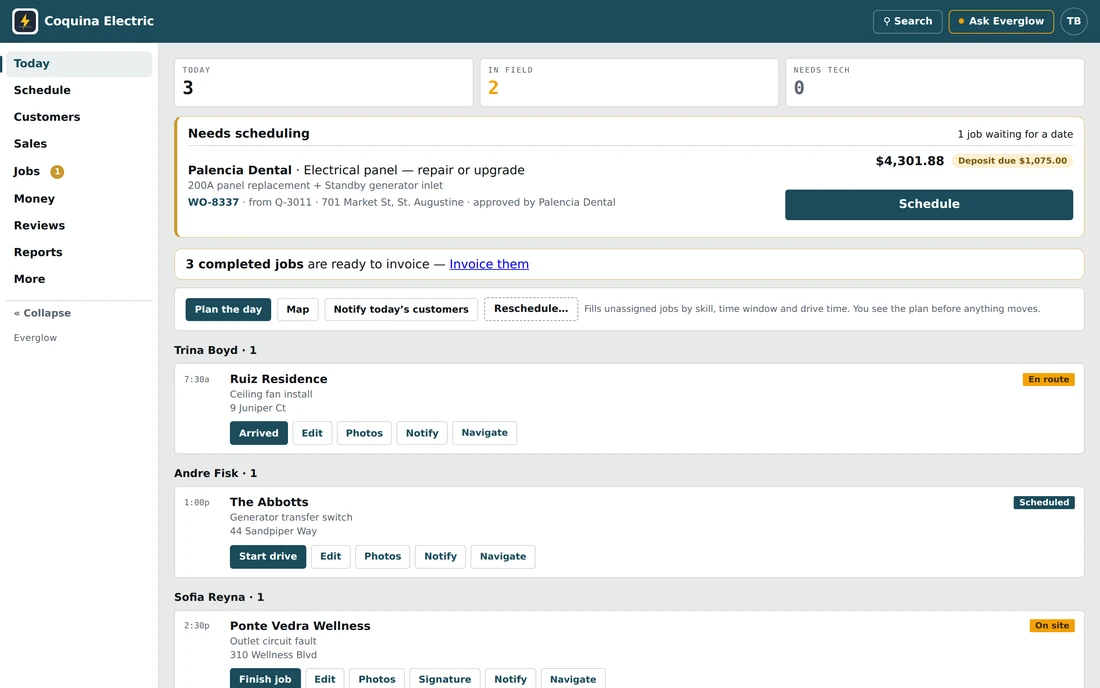Viewport: 1100px width, 688px height.
Task: Open the TB user avatar menu
Action: pos(1073,21)
